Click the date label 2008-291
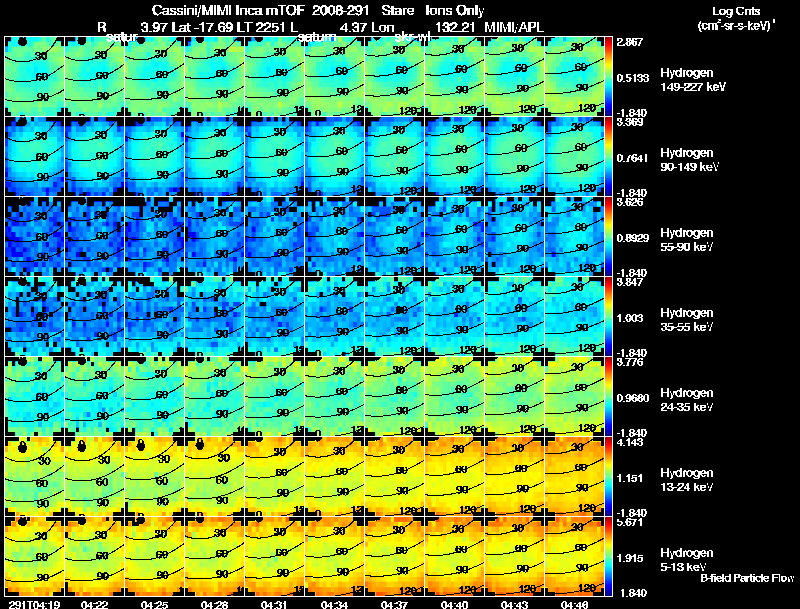The image size is (800, 609). (340, 11)
